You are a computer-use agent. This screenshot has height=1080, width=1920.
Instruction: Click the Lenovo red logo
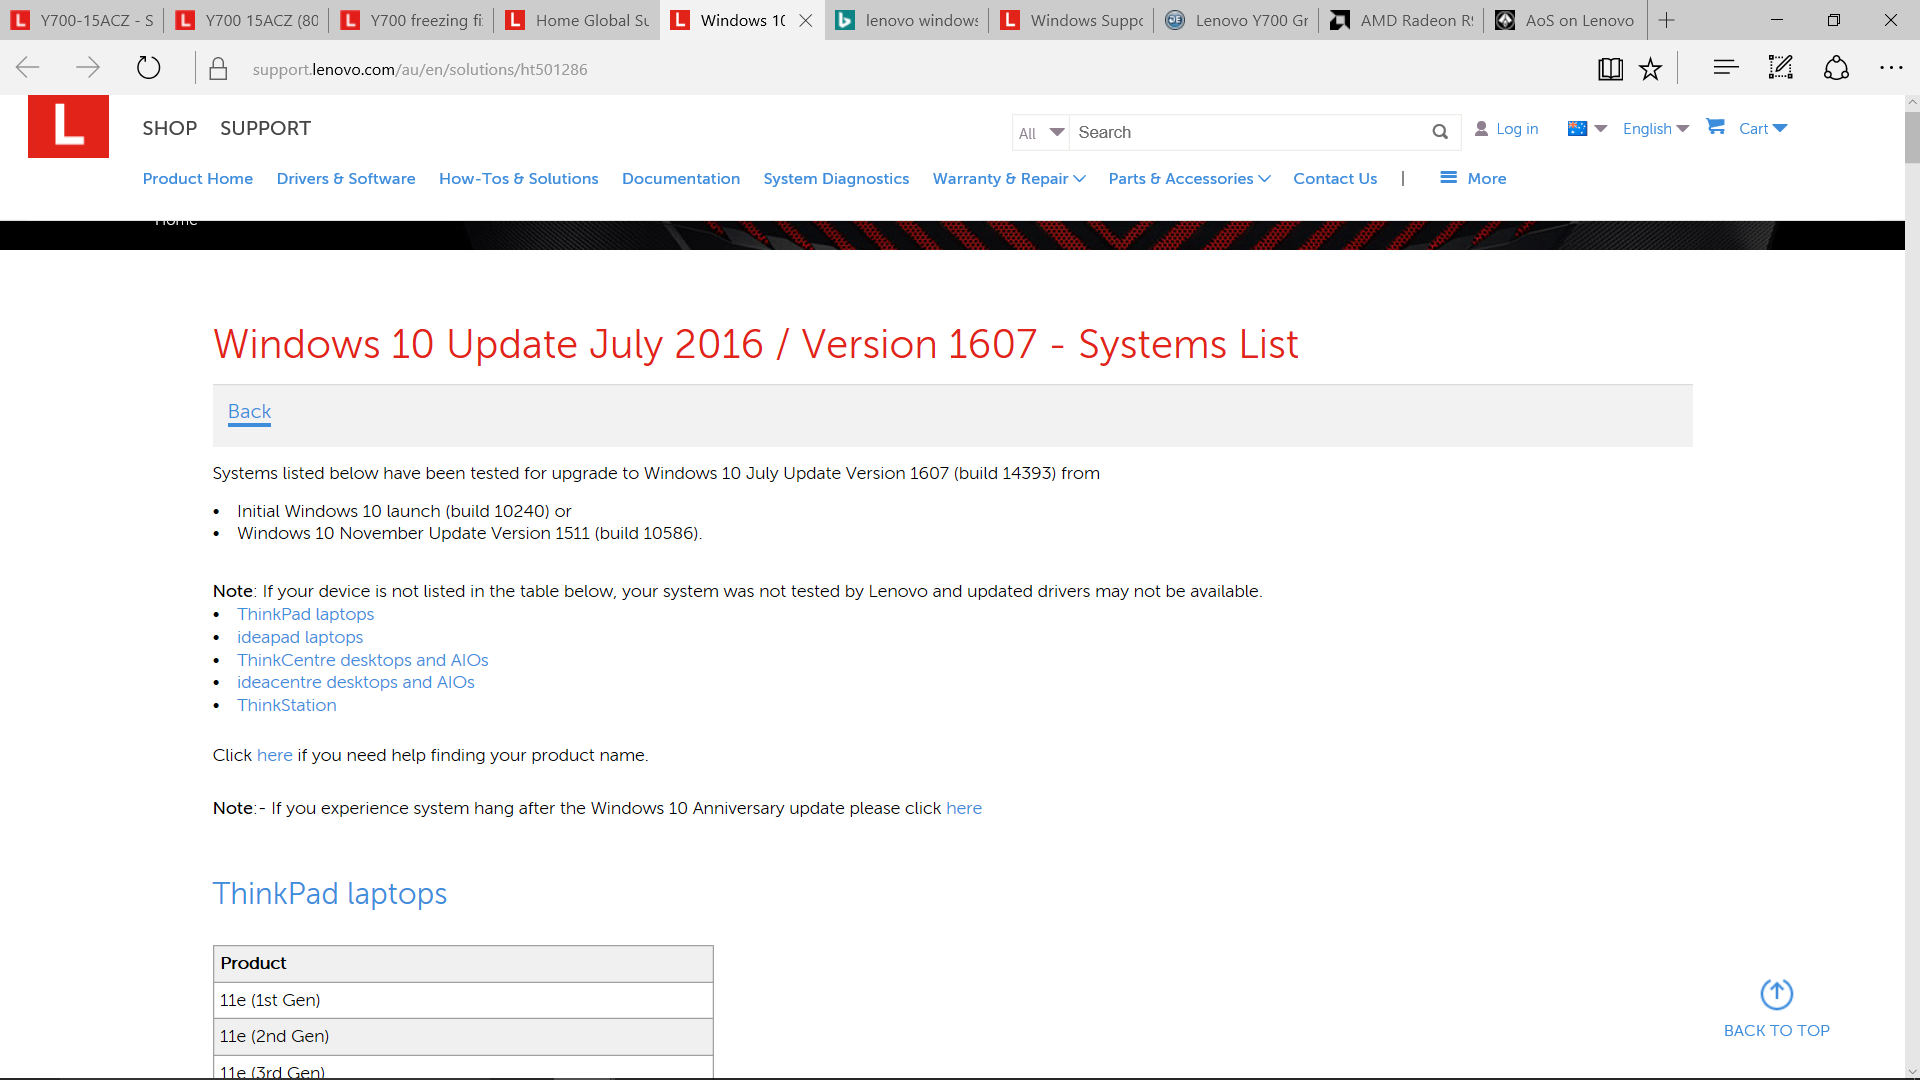tap(68, 126)
